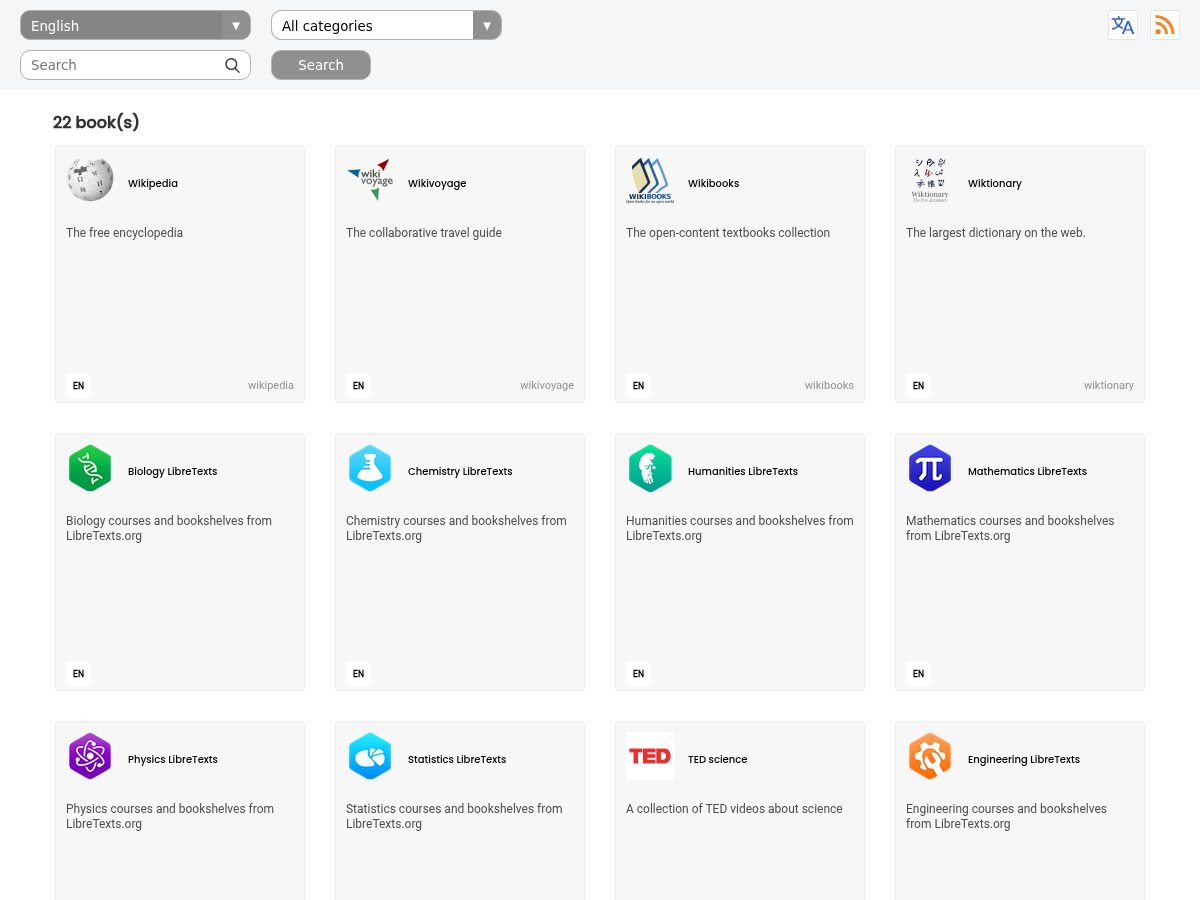1200x900 pixels.
Task: Click the magnifier icon in search box
Action: coord(232,65)
